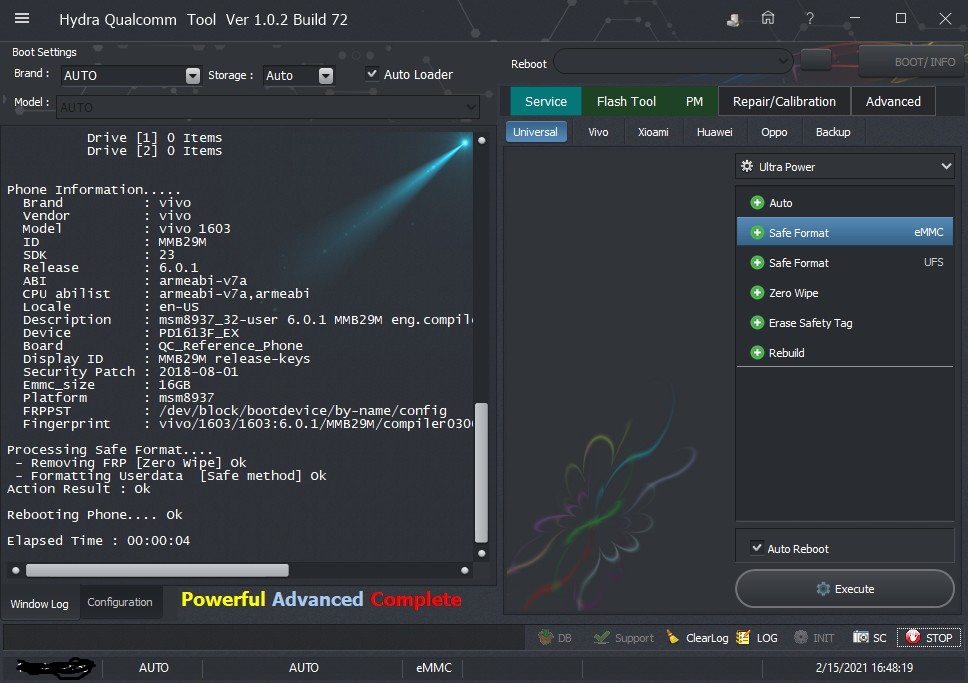This screenshot has width=968, height=683.
Task: Click the Support checkmark icon
Action: click(601, 637)
